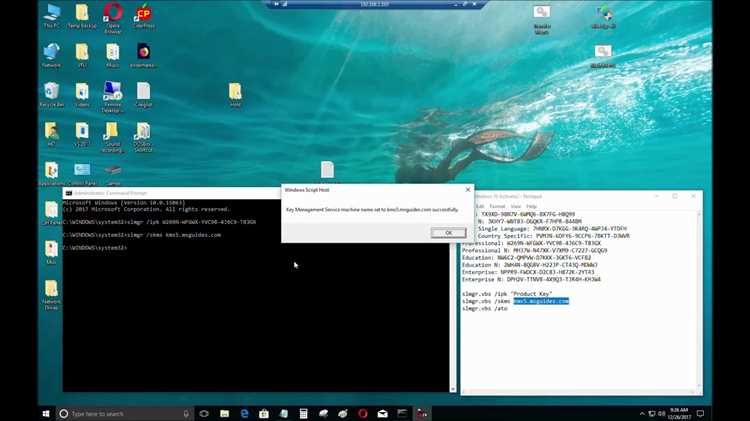The width and height of the screenshot is (750, 421).
Task: Open the Applications folder on the desktop
Action: tap(51, 174)
